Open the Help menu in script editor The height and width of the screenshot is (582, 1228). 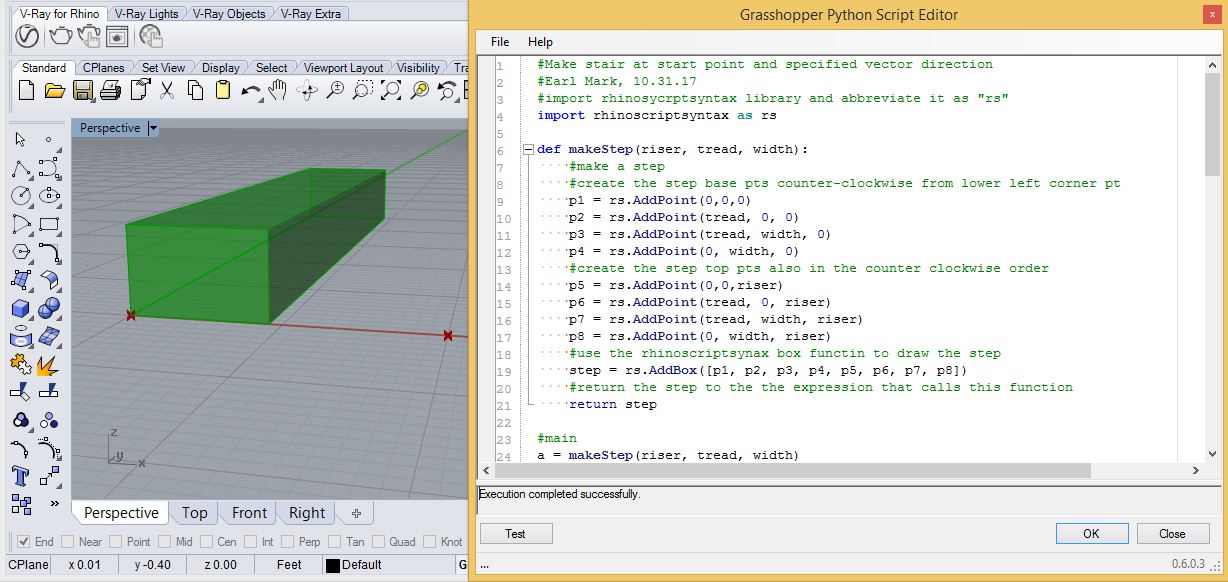pos(540,42)
